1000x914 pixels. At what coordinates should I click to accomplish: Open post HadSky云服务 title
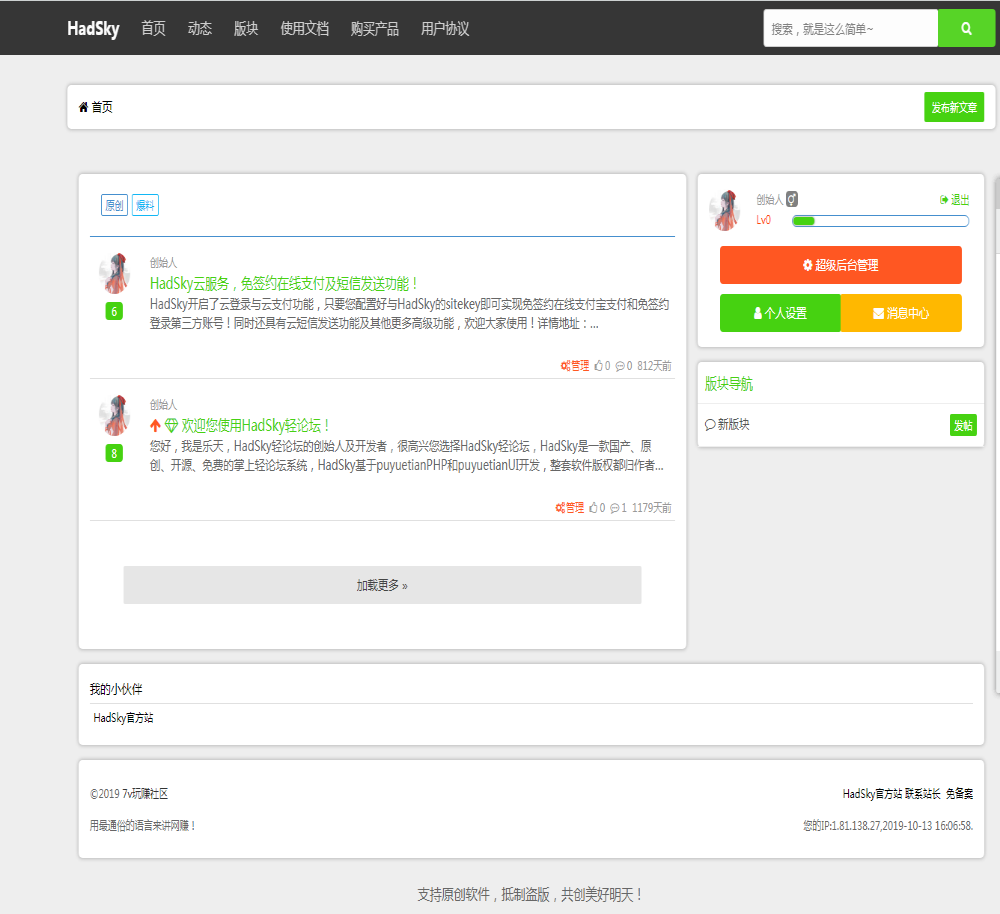click(x=284, y=284)
